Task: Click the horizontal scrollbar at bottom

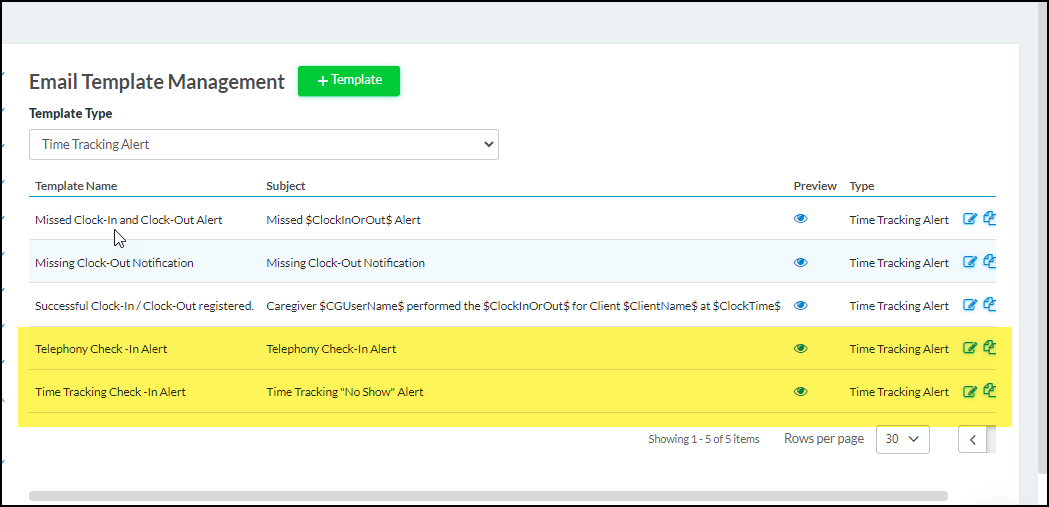Action: click(488, 495)
